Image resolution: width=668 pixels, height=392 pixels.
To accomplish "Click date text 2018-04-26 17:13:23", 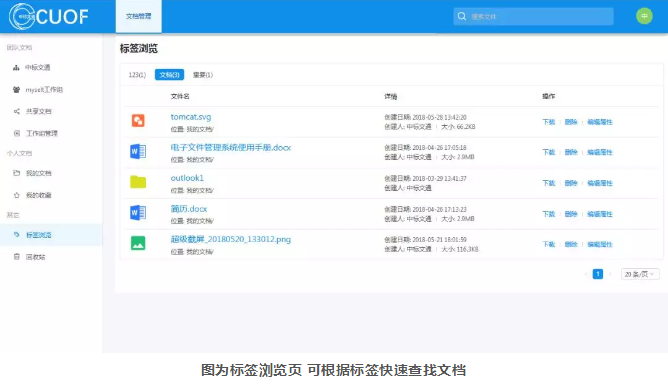I will pos(439,209).
